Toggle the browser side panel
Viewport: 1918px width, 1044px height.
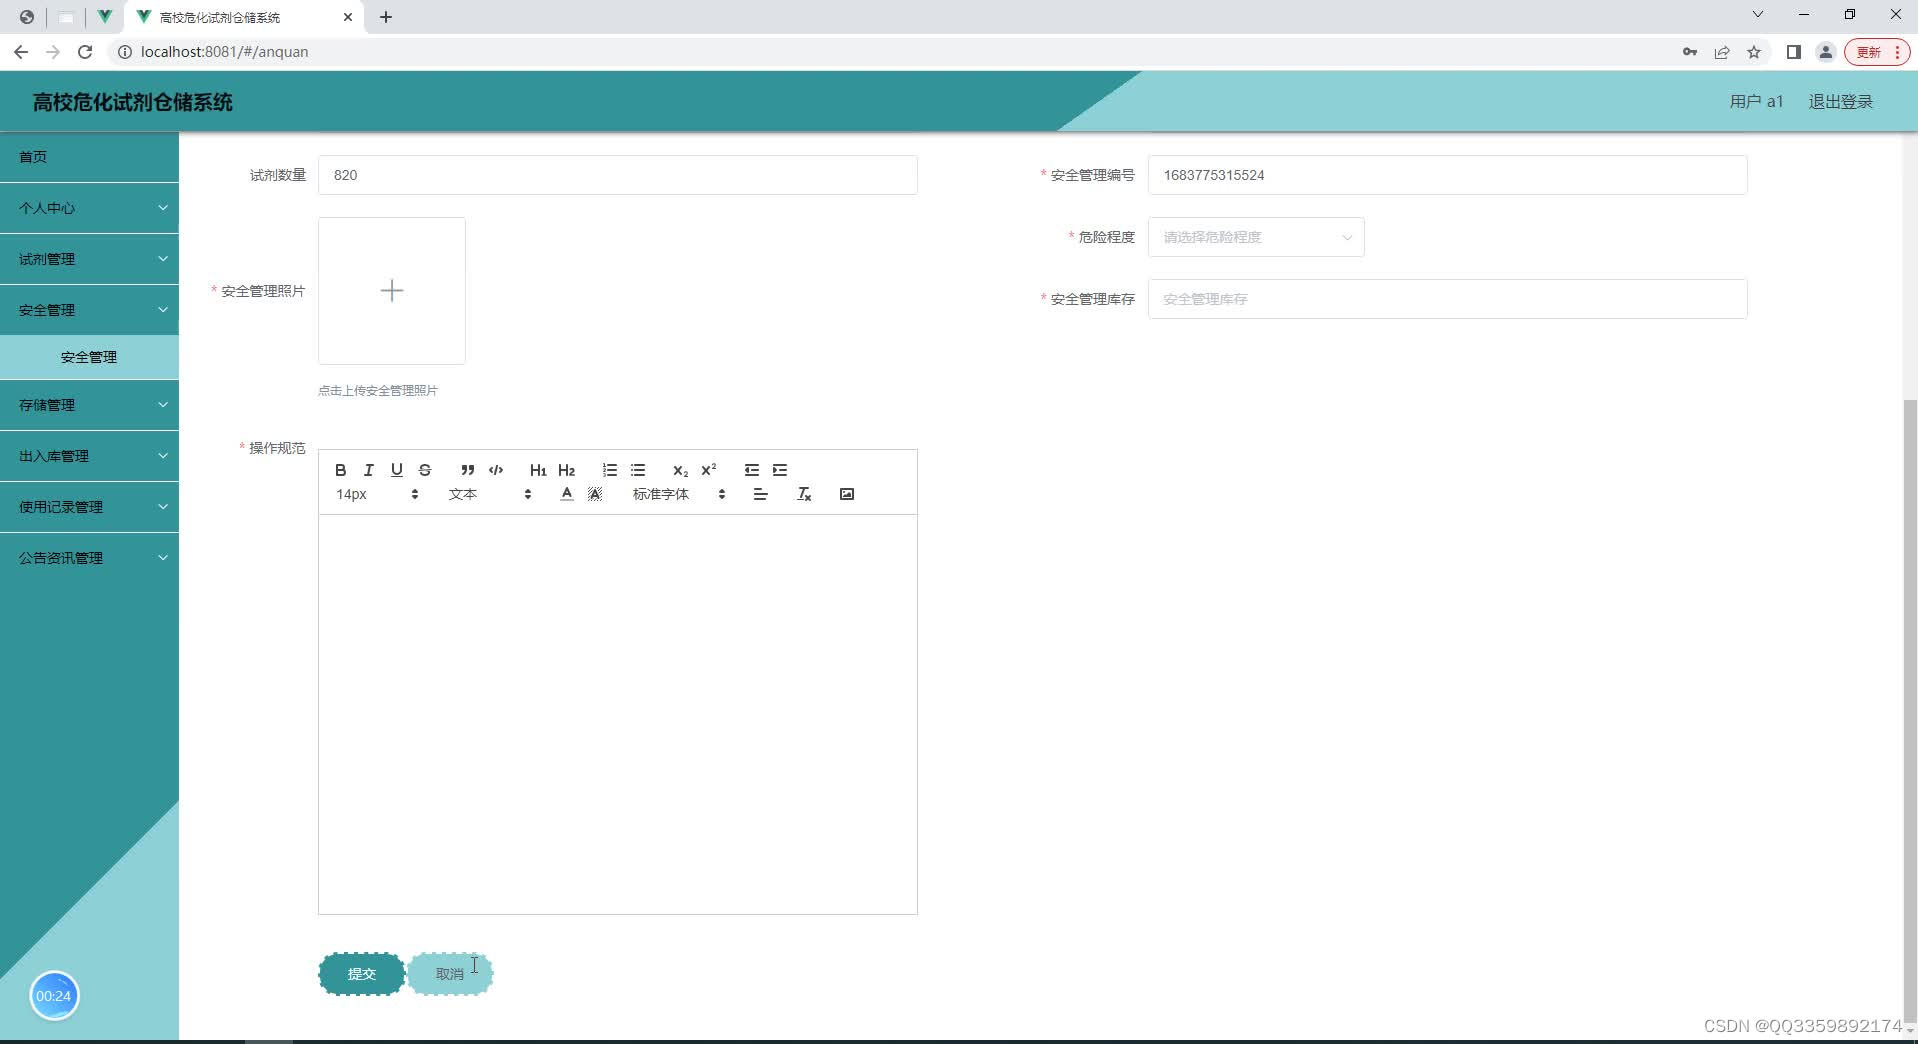(x=1794, y=52)
